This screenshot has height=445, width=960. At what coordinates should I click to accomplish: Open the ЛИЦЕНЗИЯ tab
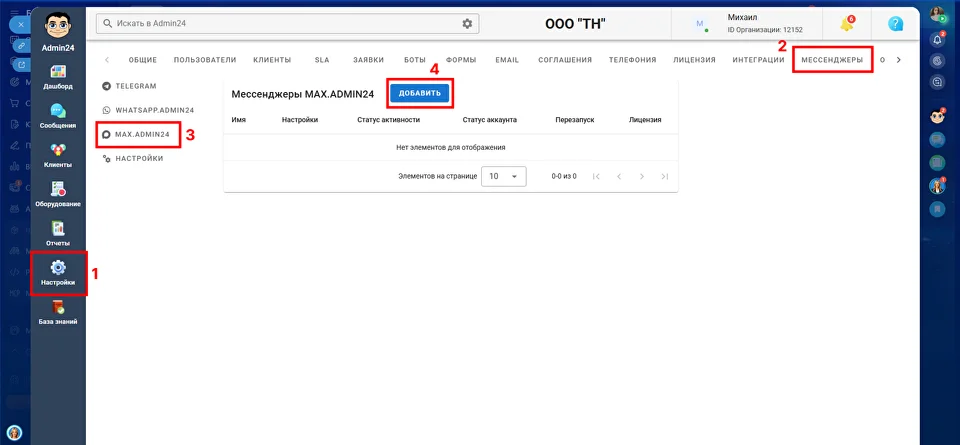point(694,60)
